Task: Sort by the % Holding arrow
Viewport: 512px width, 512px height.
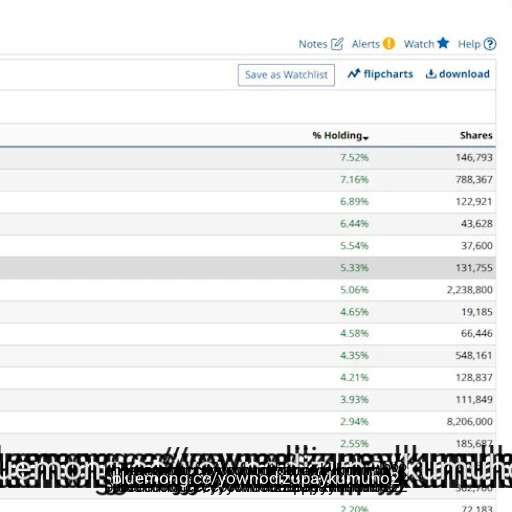Action: pos(366,138)
